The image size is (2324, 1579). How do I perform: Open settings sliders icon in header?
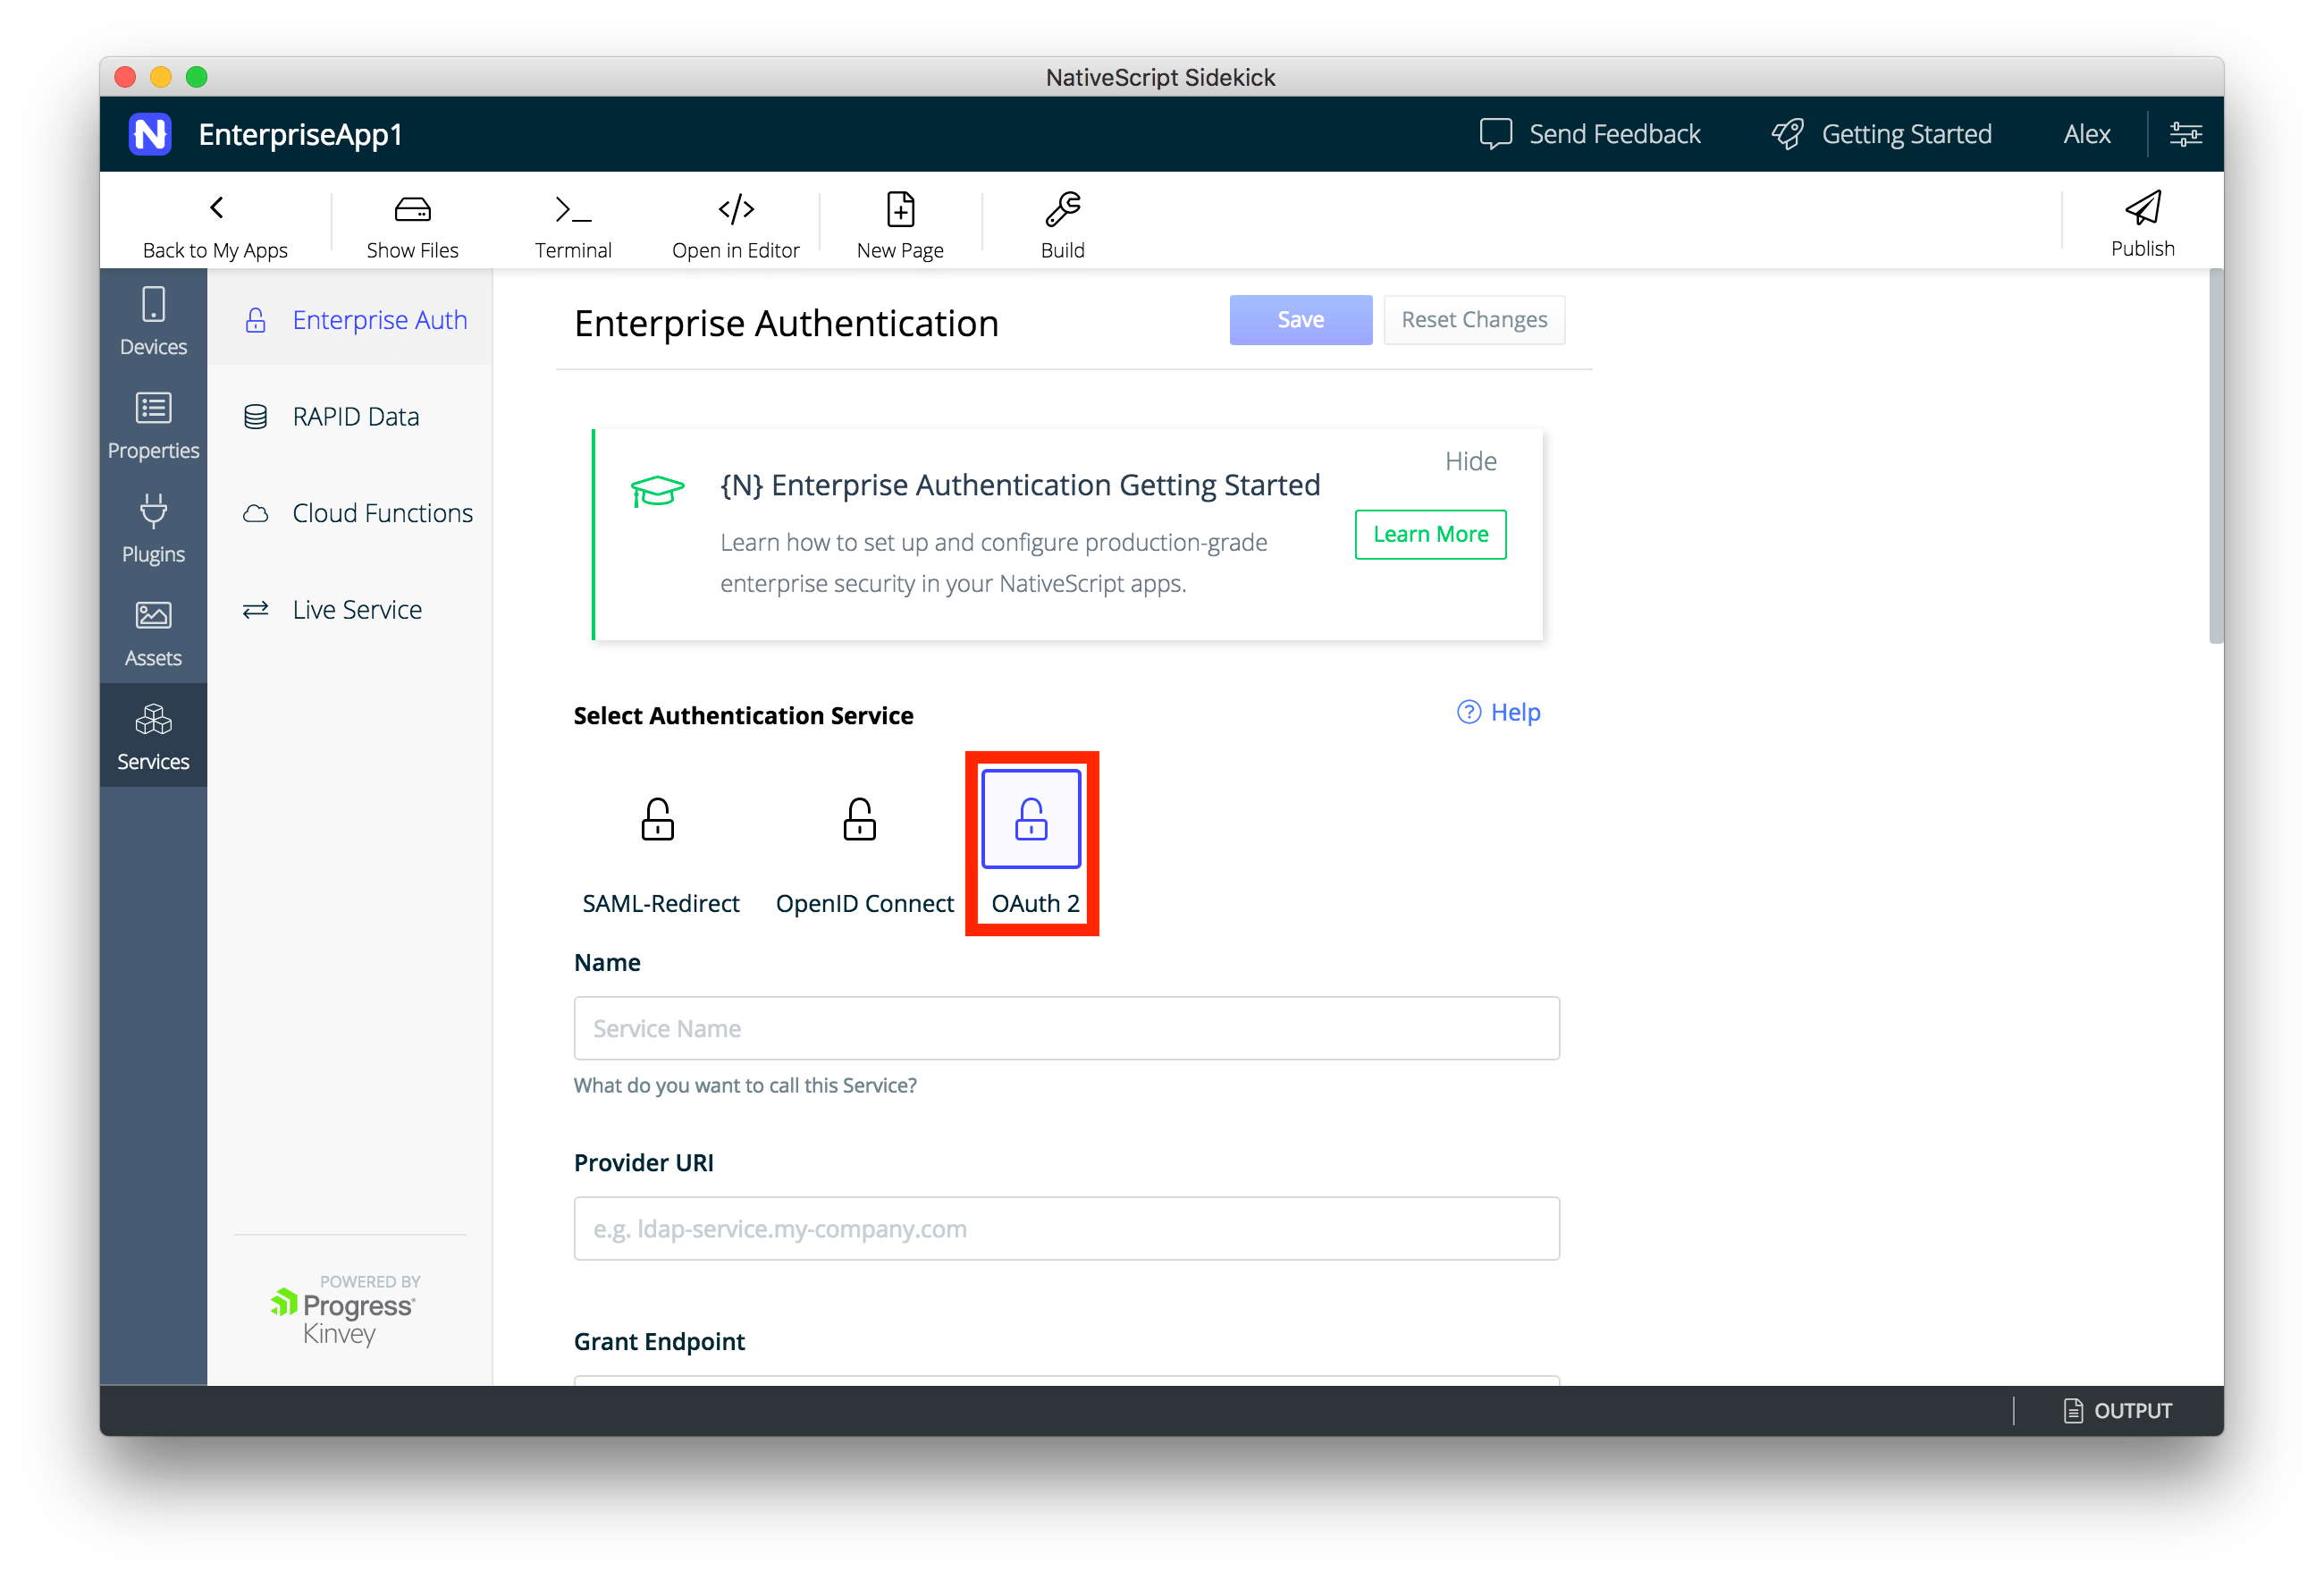click(2185, 133)
